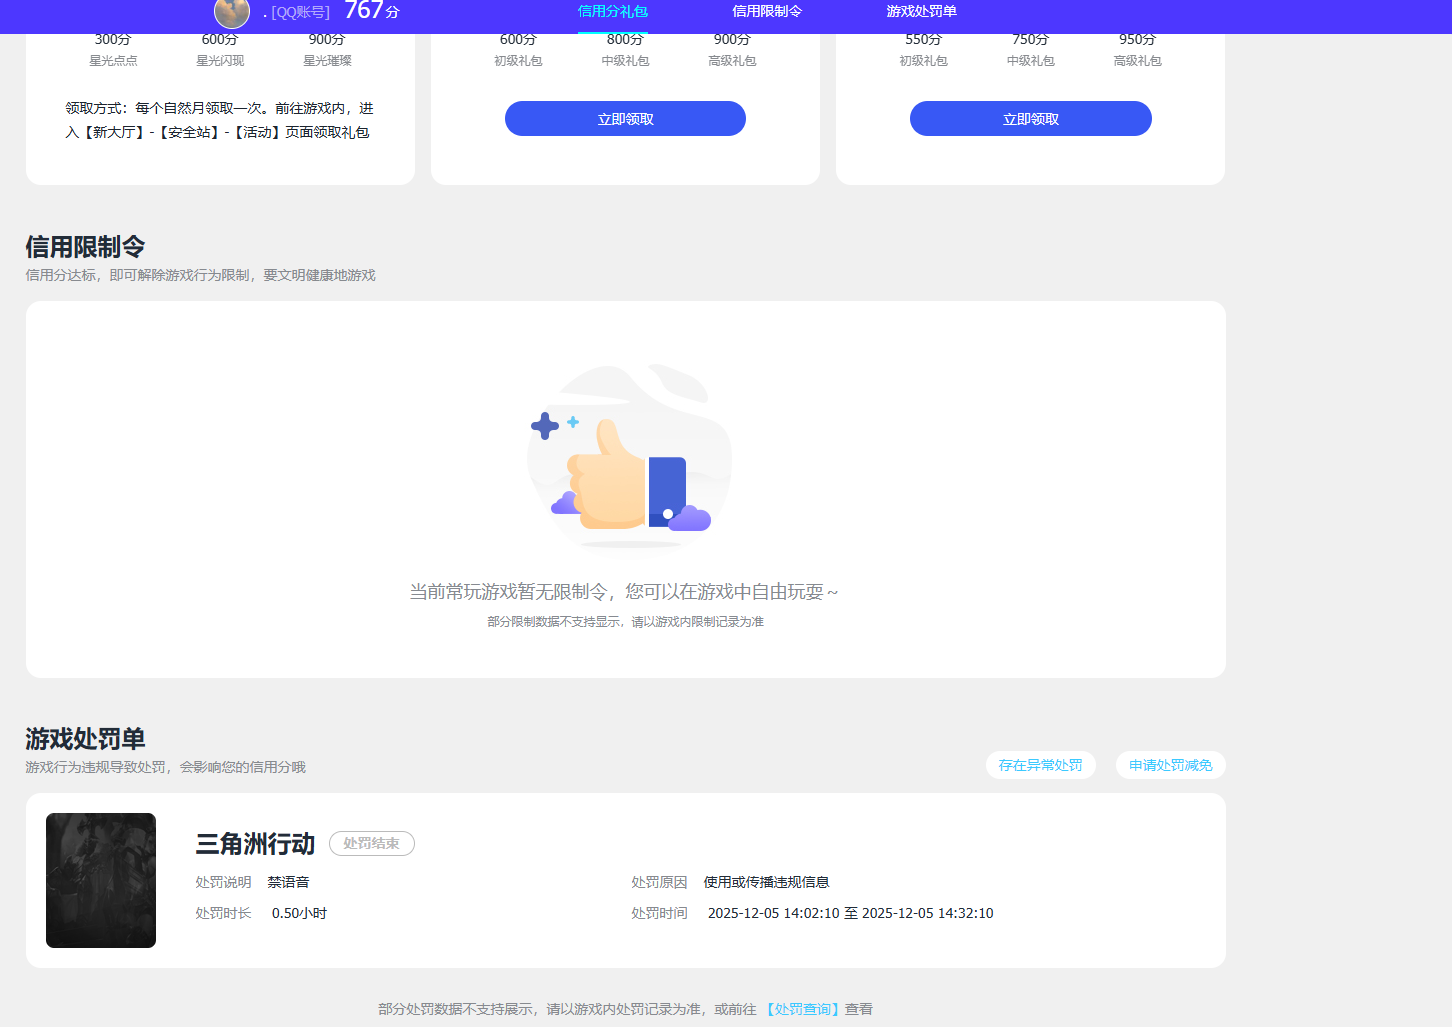Click 高级礼包 under 950分
Viewport: 1452px width, 1027px height.
coord(1137,61)
